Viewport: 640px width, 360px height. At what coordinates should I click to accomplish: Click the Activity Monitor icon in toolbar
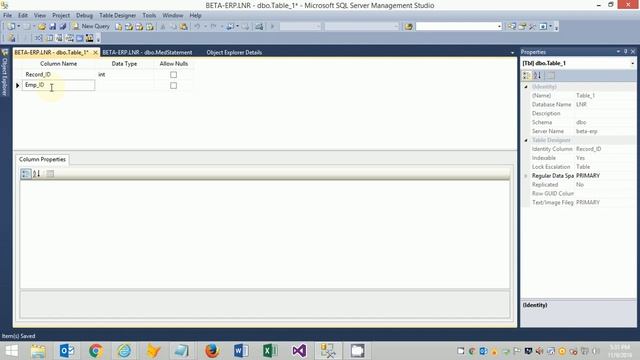(x=259, y=27)
